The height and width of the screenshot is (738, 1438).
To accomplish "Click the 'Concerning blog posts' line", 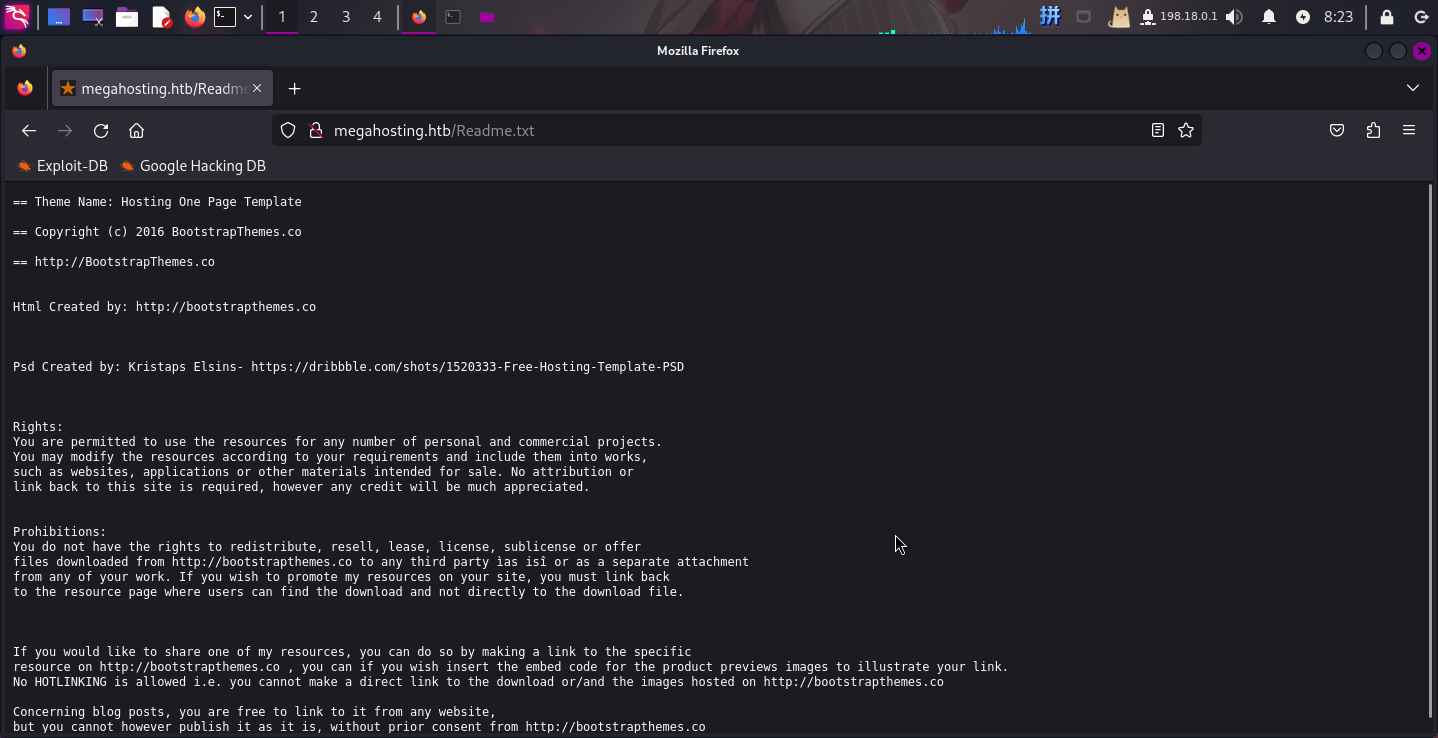I will [x=255, y=712].
